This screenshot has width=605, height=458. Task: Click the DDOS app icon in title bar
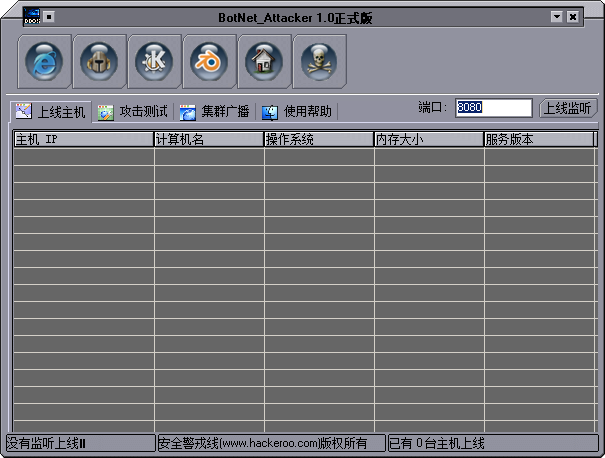point(31,16)
